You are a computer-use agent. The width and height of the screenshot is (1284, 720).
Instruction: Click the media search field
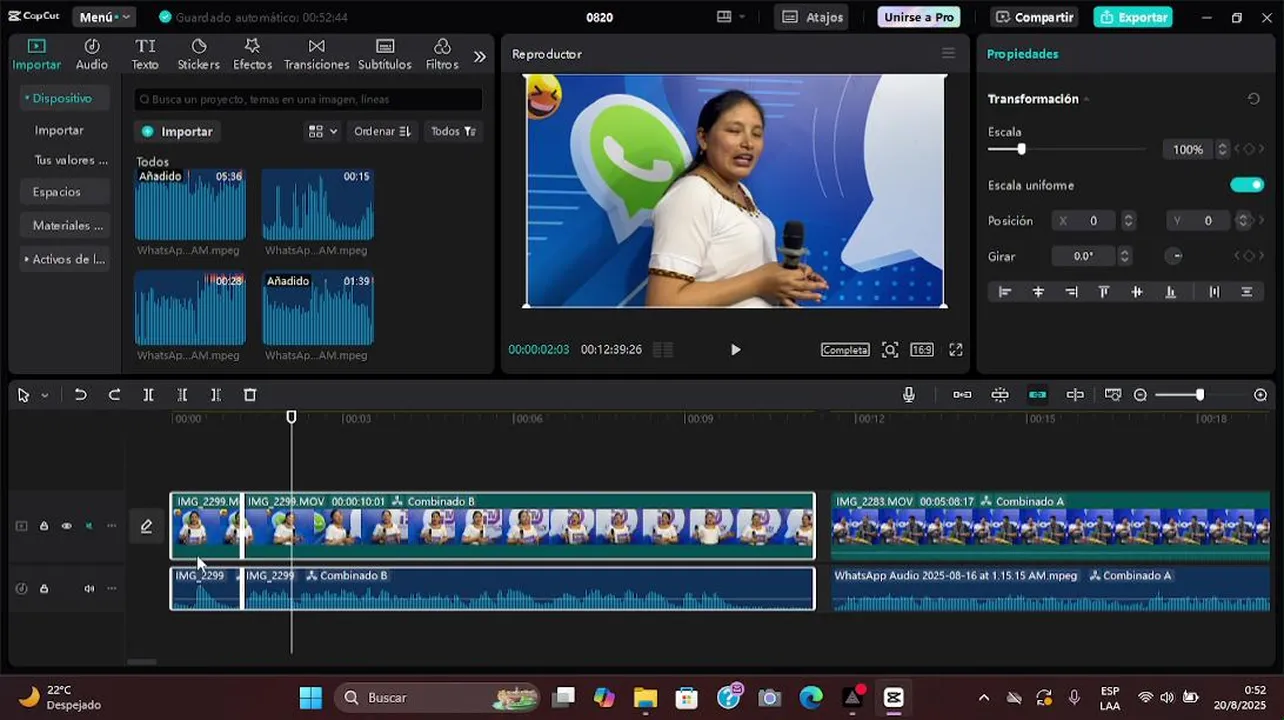point(309,99)
